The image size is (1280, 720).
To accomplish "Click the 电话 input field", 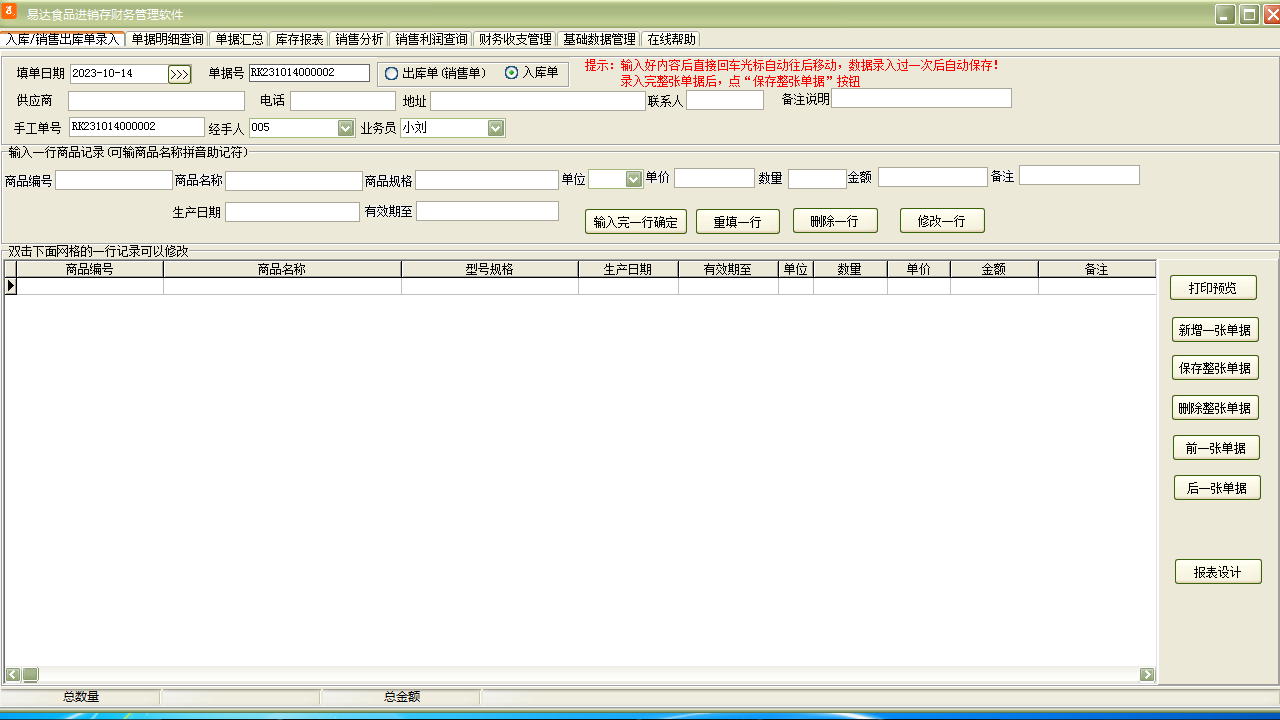I will click(343, 101).
